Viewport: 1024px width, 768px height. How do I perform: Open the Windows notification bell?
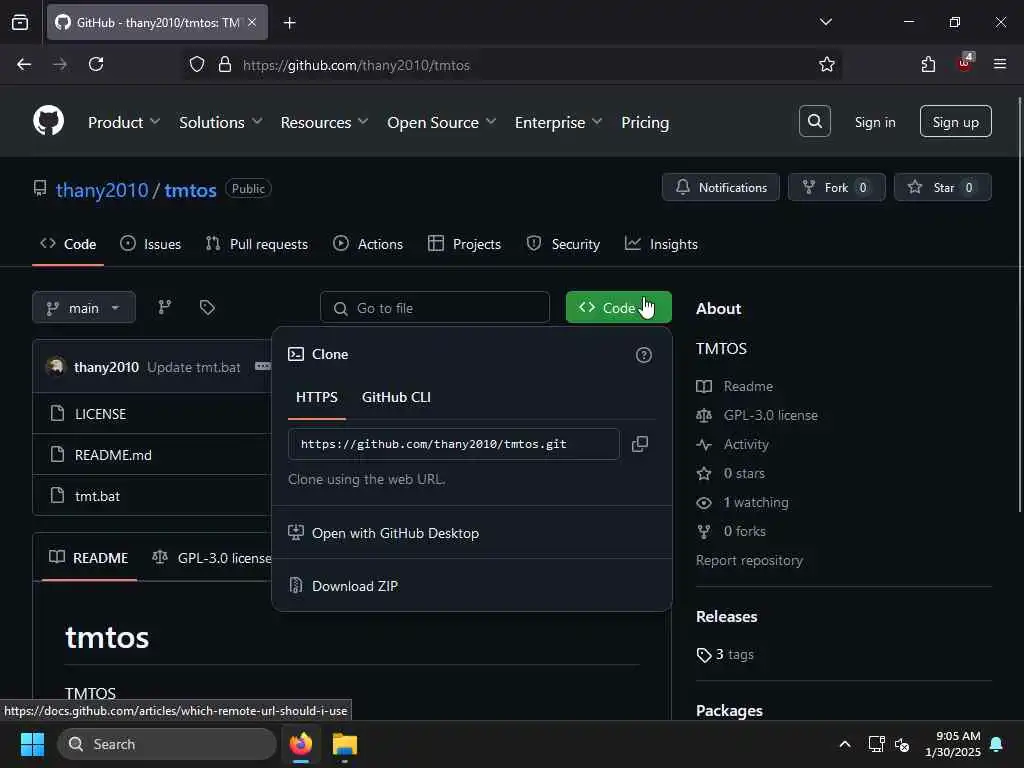pos(996,744)
